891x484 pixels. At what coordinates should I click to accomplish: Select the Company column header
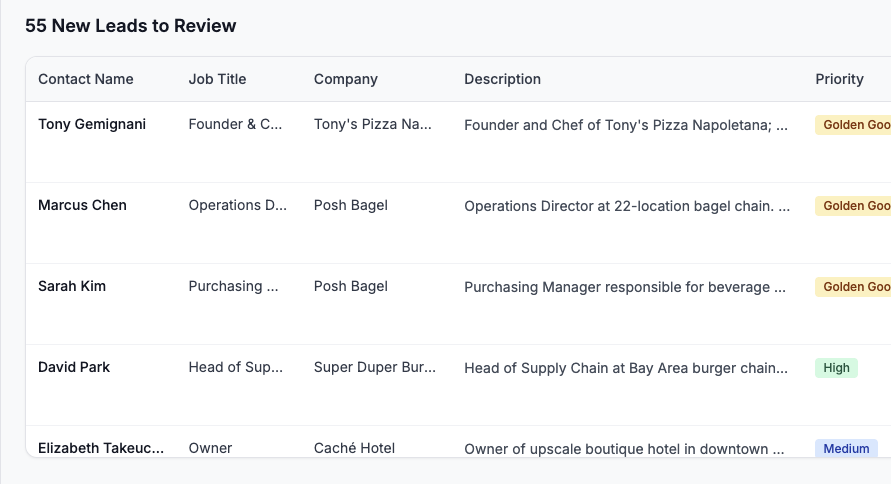346,79
